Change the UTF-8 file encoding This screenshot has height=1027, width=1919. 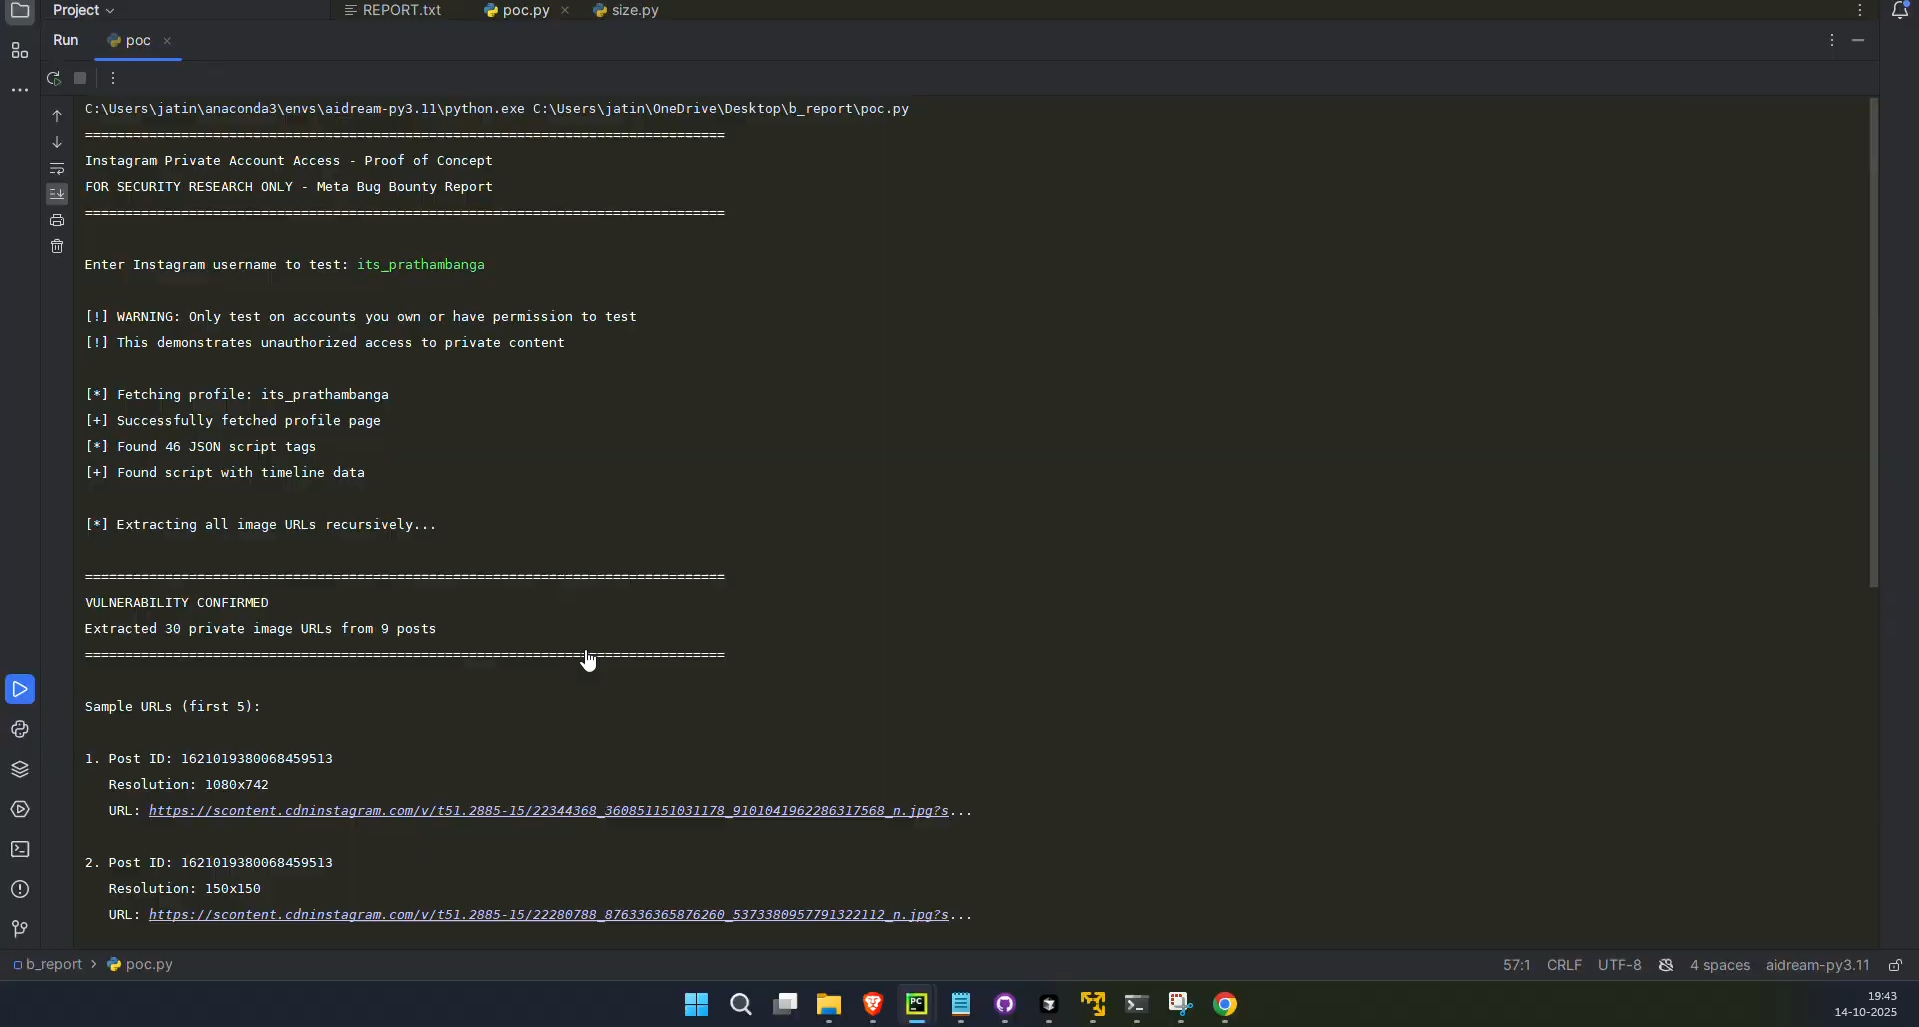pyautogui.click(x=1619, y=966)
